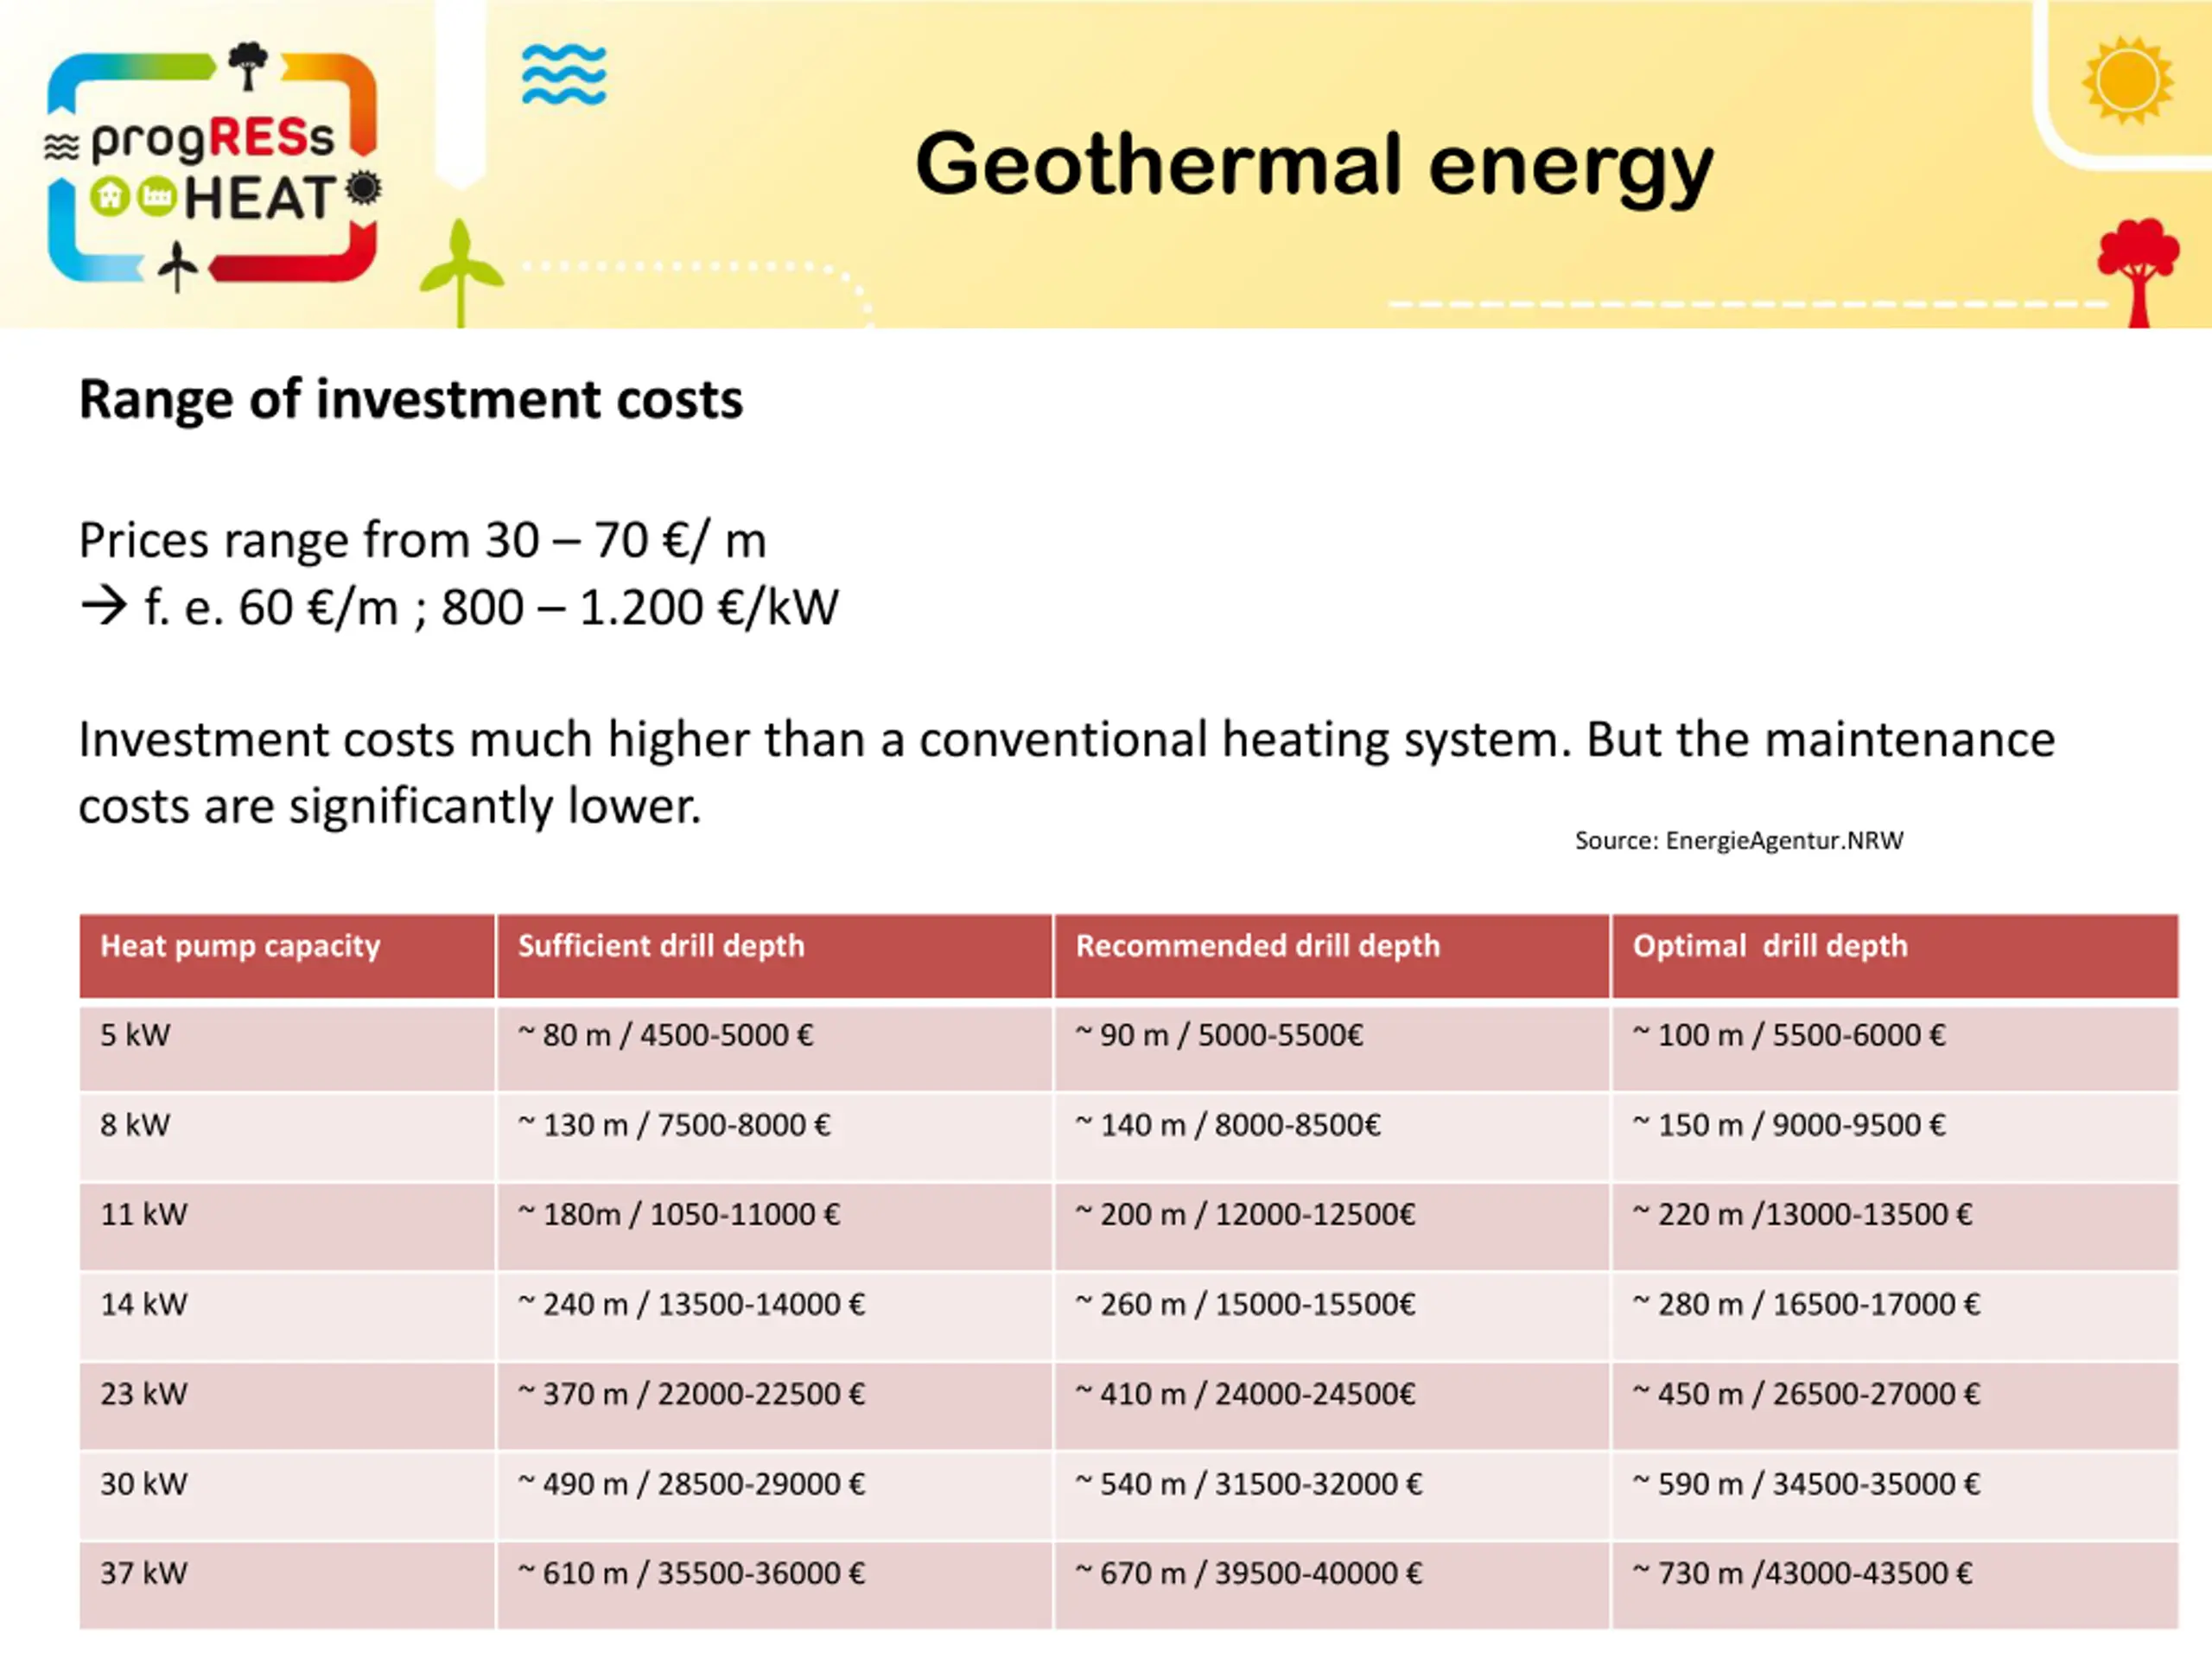Viewport: 2212px width, 1659px height.
Task: Click the '60 €/m ; 800 – 1.200 €/kW' line
Action: coord(538,607)
